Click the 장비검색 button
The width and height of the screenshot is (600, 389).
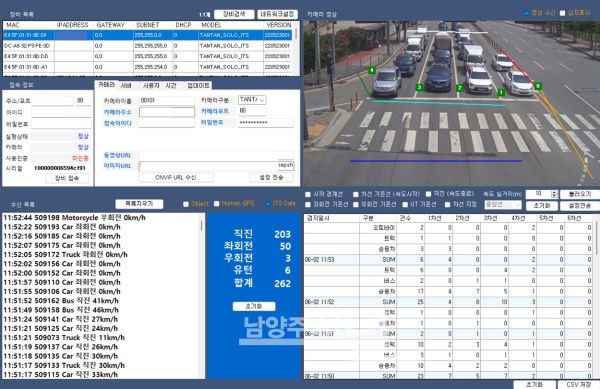tap(234, 15)
